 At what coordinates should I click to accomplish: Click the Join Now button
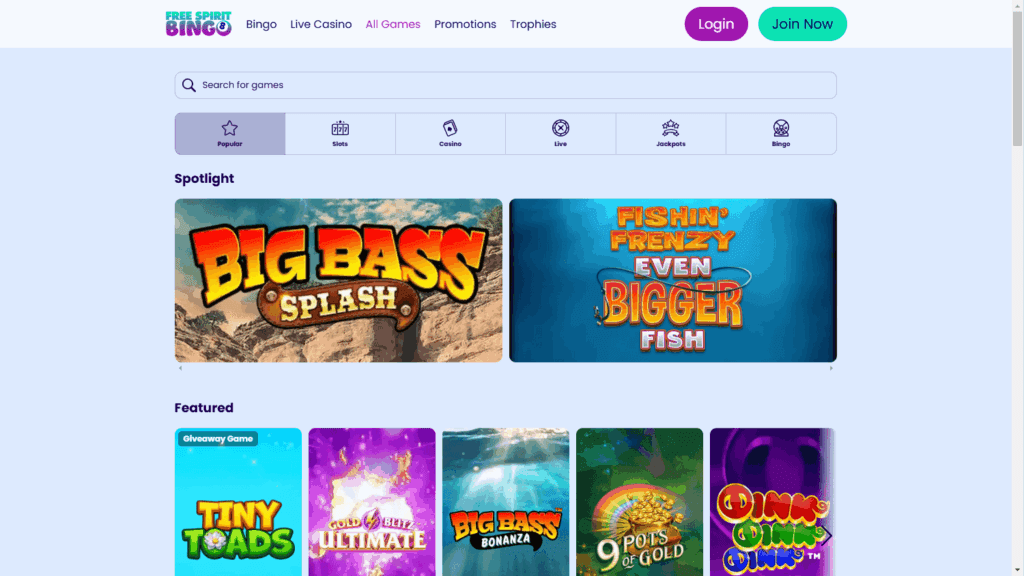[802, 24]
